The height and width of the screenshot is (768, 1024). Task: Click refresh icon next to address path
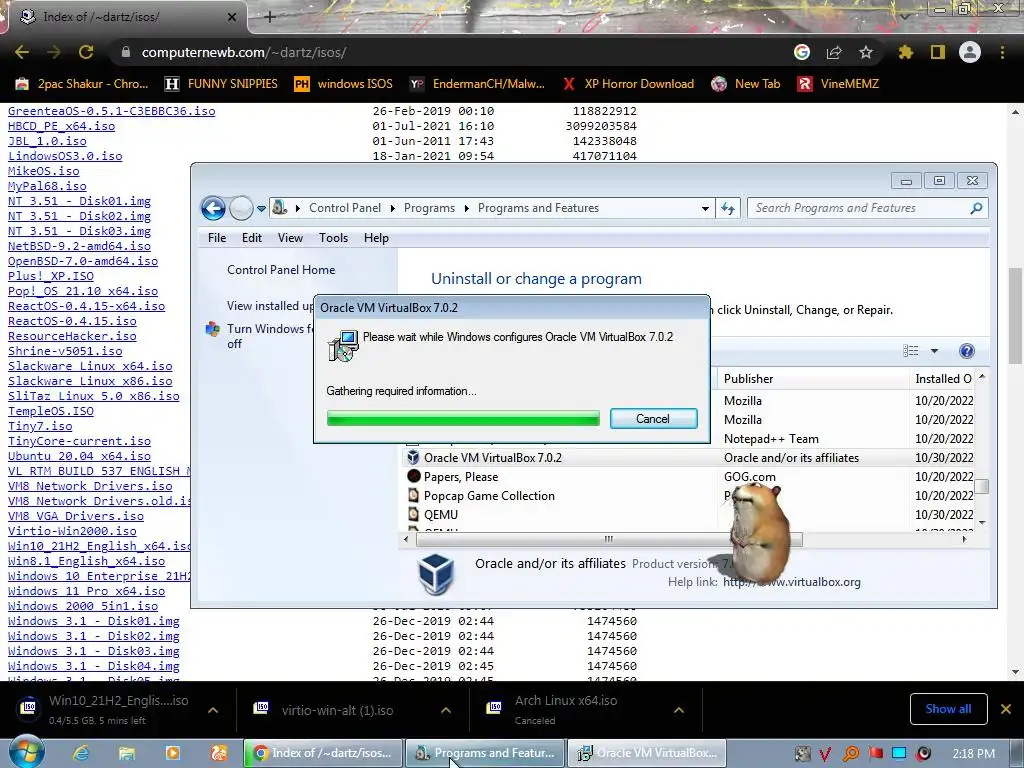point(728,208)
